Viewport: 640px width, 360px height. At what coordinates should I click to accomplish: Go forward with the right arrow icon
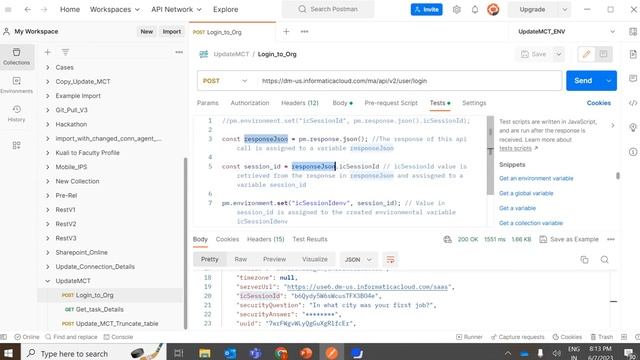(x=44, y=9)
